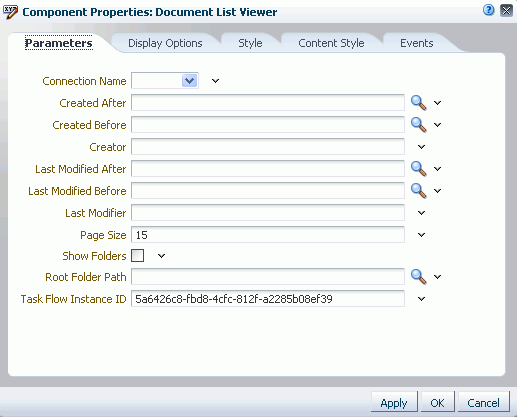This screenshot has width=517, height=417.
Task: Confirm with the OK button
Action: 437,403
